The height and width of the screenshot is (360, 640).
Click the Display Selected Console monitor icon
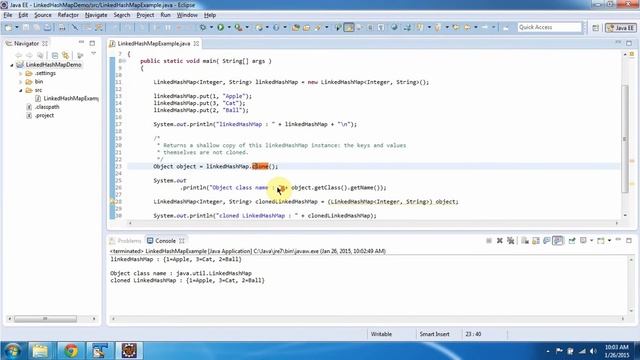tap(583, 241)
